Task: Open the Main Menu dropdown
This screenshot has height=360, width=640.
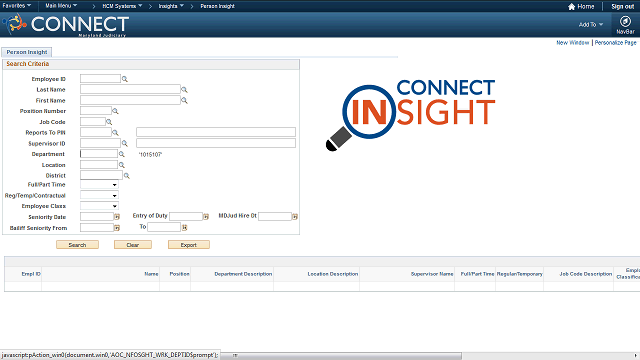Action: click(x=61, y=6)
